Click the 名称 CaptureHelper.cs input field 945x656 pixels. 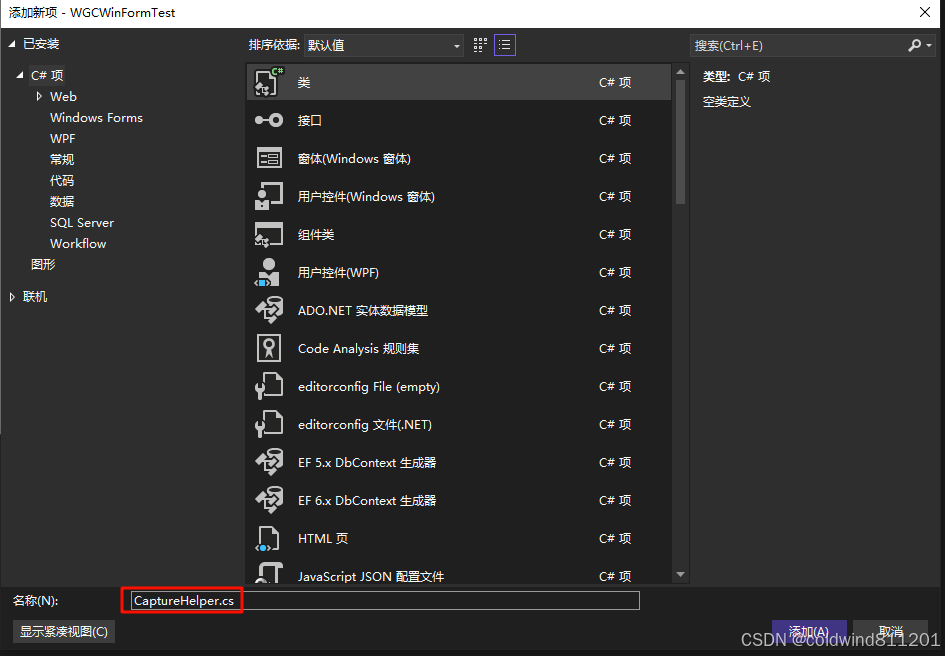[386, 601]
